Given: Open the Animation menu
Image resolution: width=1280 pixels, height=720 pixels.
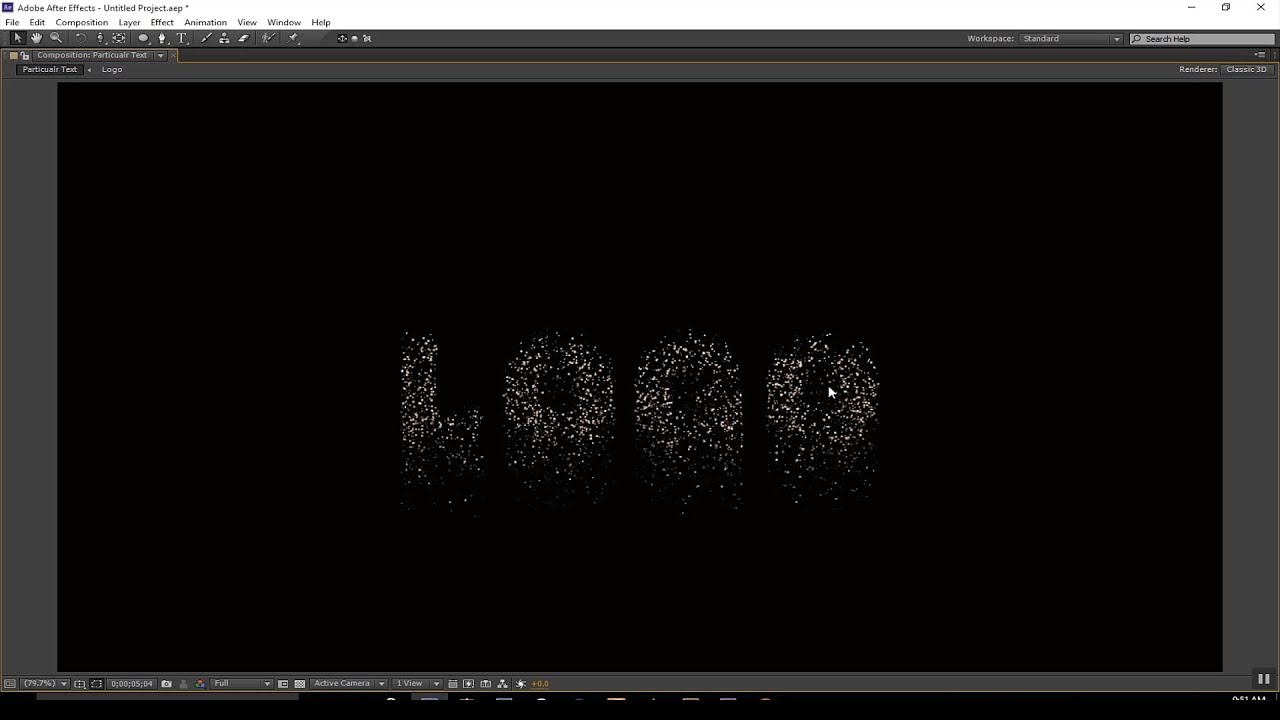Looking at the screenshot, I should point(205,22).
